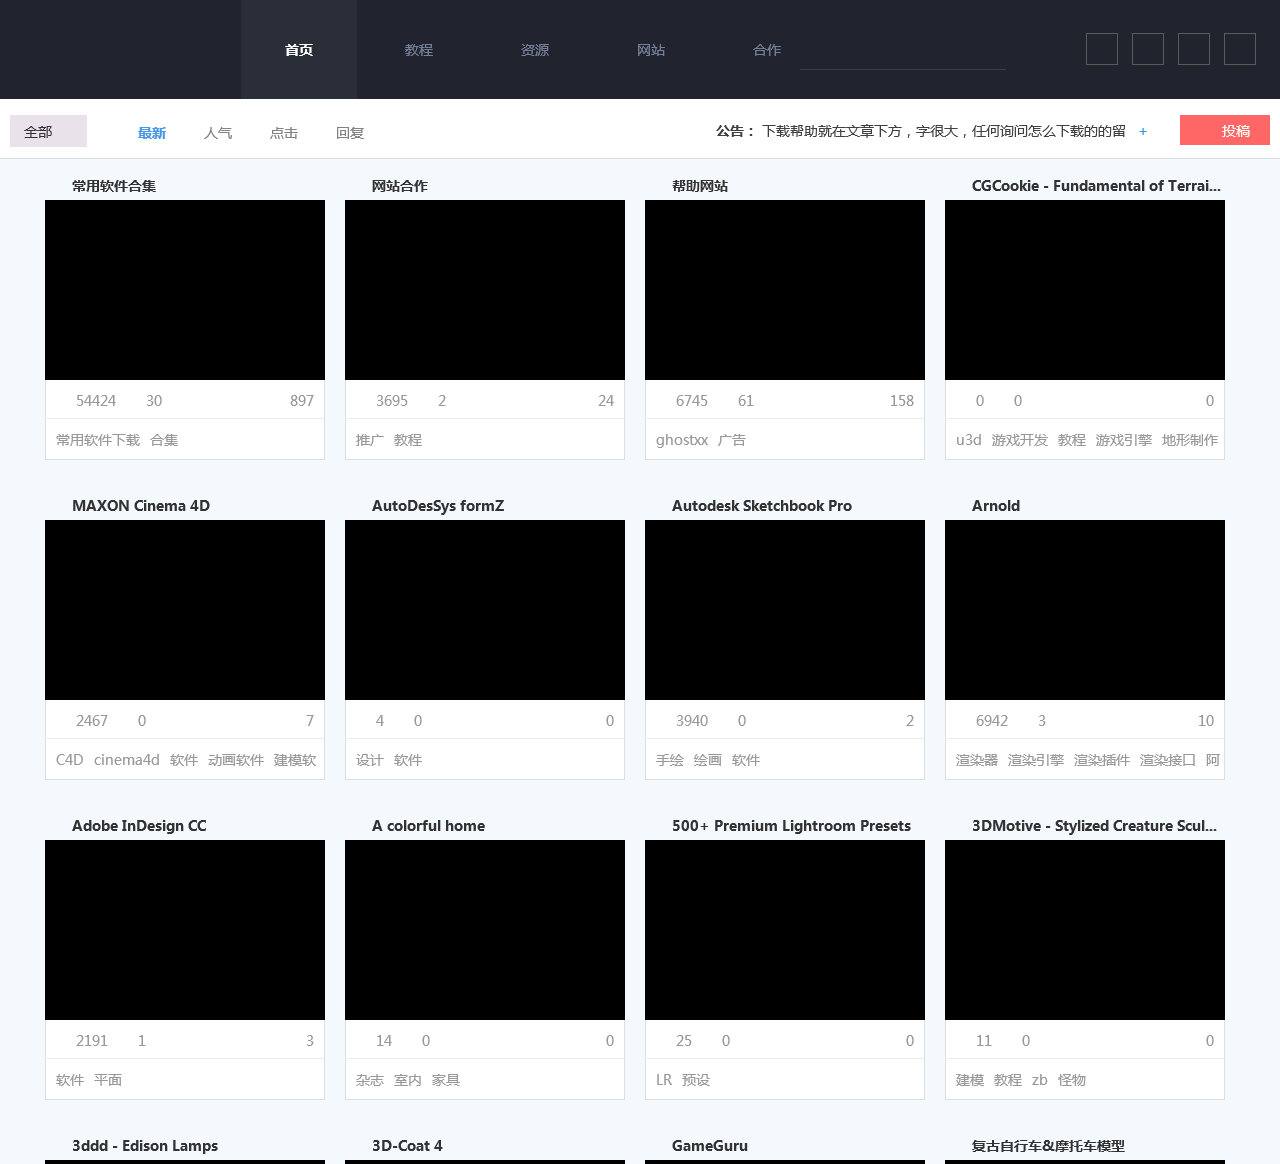Select the 室内 tag
This screenshot has height=1164, width=1280.
[x=408, y=1080]
